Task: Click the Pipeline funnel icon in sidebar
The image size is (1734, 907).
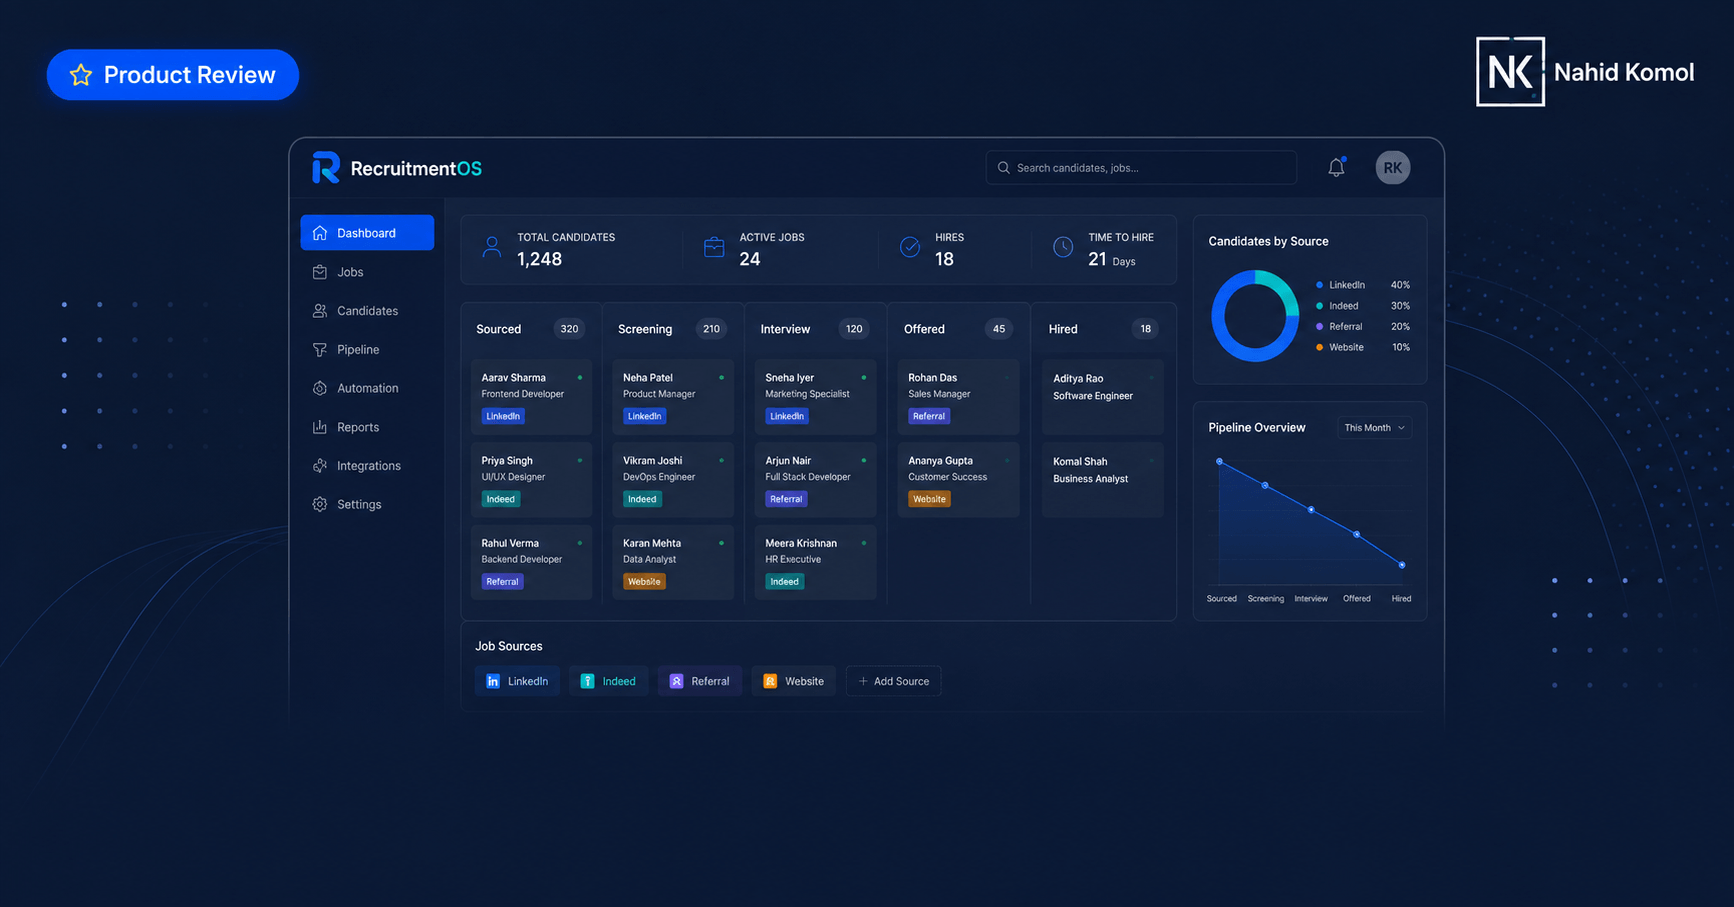Action: click(x=320, y=350)
